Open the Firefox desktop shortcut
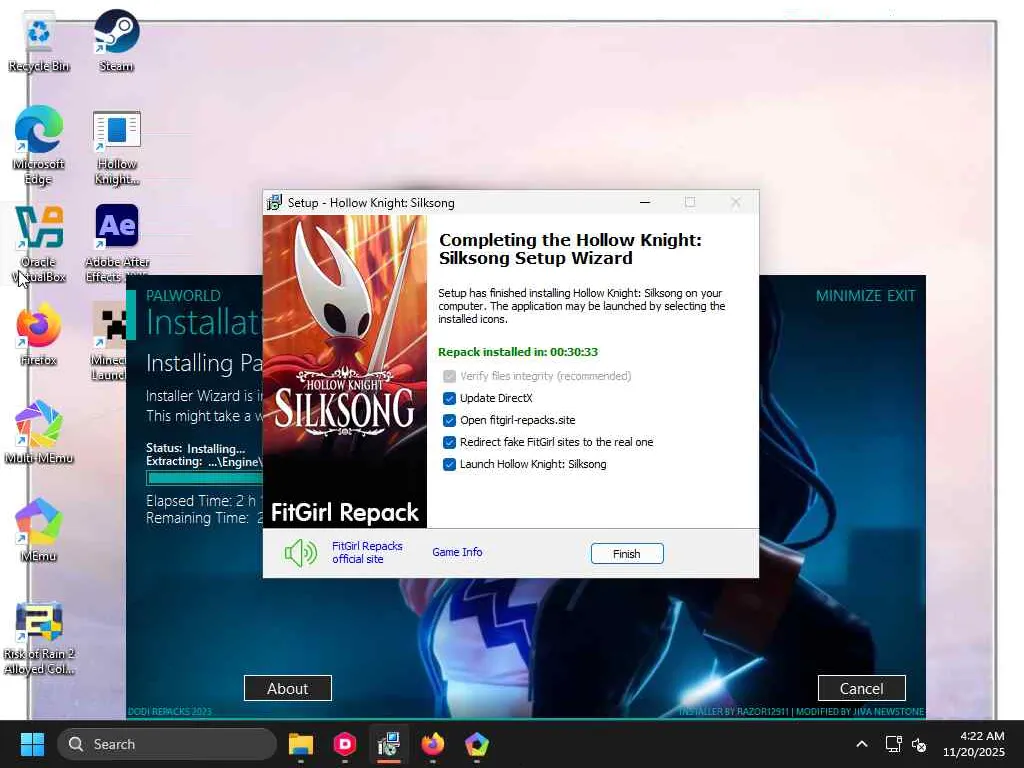The image size is (1024, 768). 39,333
